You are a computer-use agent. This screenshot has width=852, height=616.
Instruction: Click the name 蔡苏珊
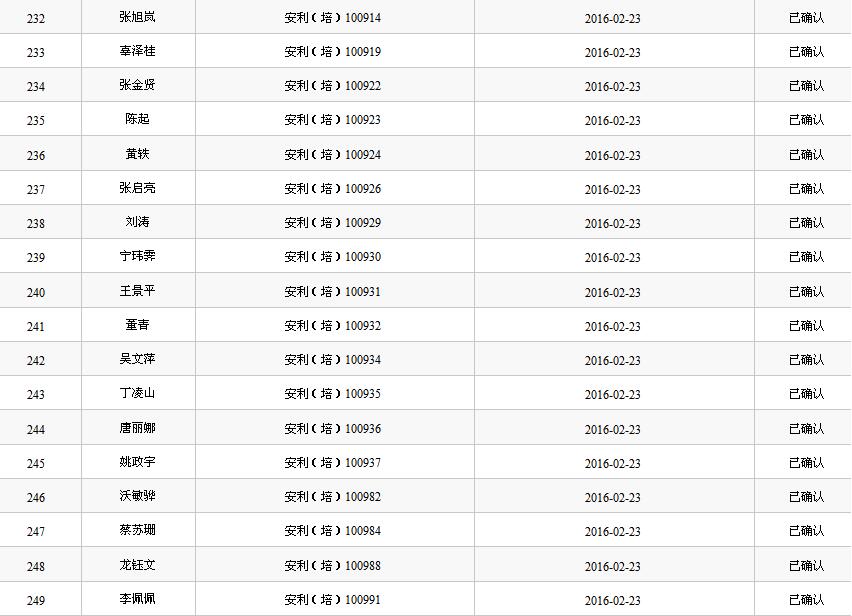click(x=137, y=531)
